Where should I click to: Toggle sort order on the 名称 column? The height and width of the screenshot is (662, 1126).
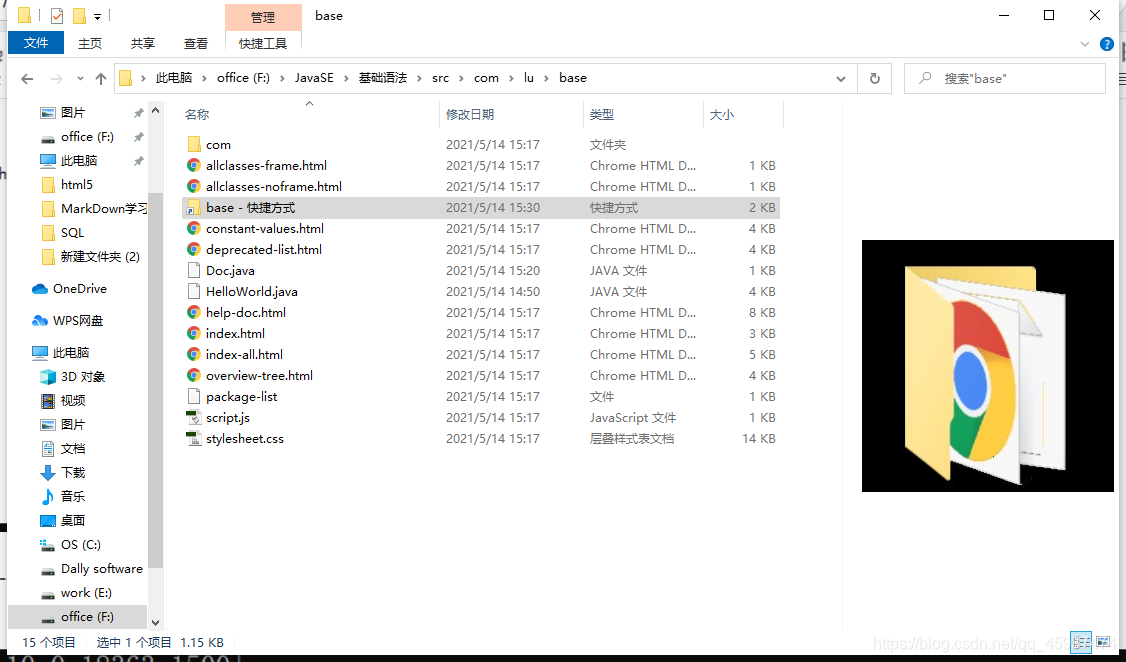196,114
